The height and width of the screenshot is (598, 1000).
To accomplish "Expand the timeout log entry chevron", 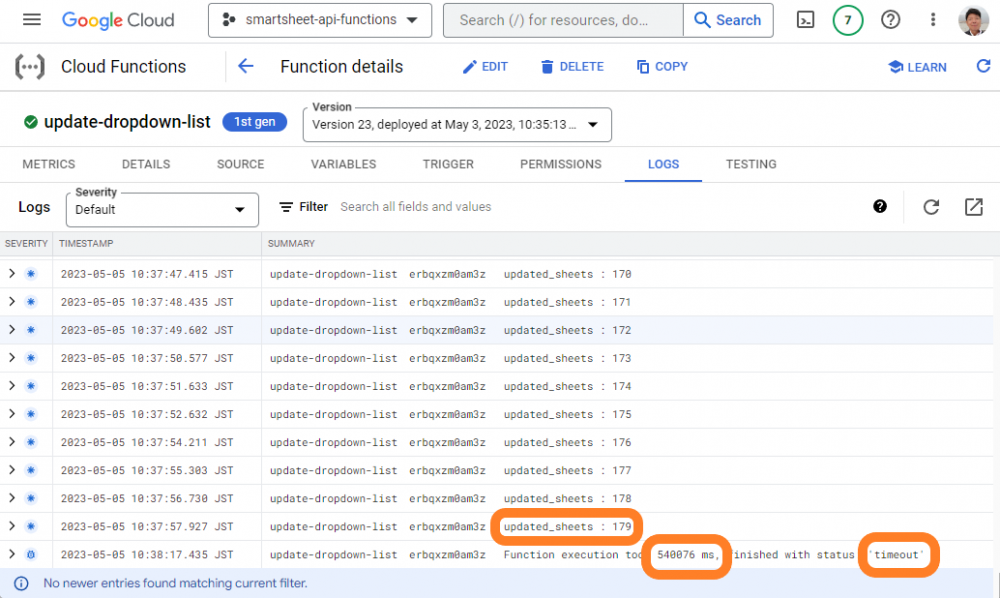I will pyautogui.click(x=11, y=554).
